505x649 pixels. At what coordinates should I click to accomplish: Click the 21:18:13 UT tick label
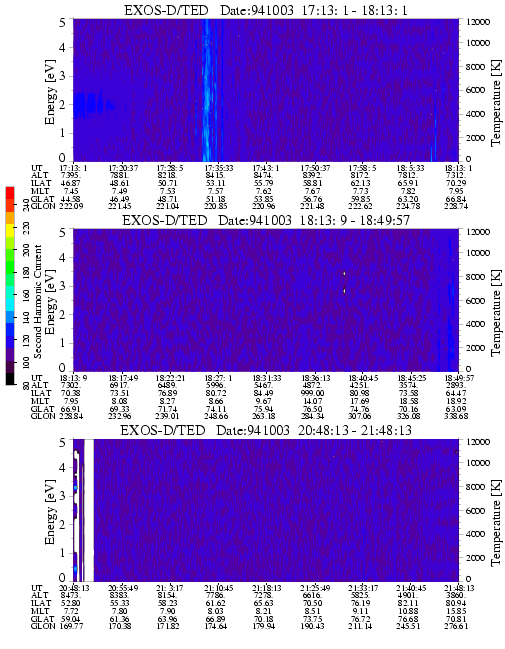(264, 588)
